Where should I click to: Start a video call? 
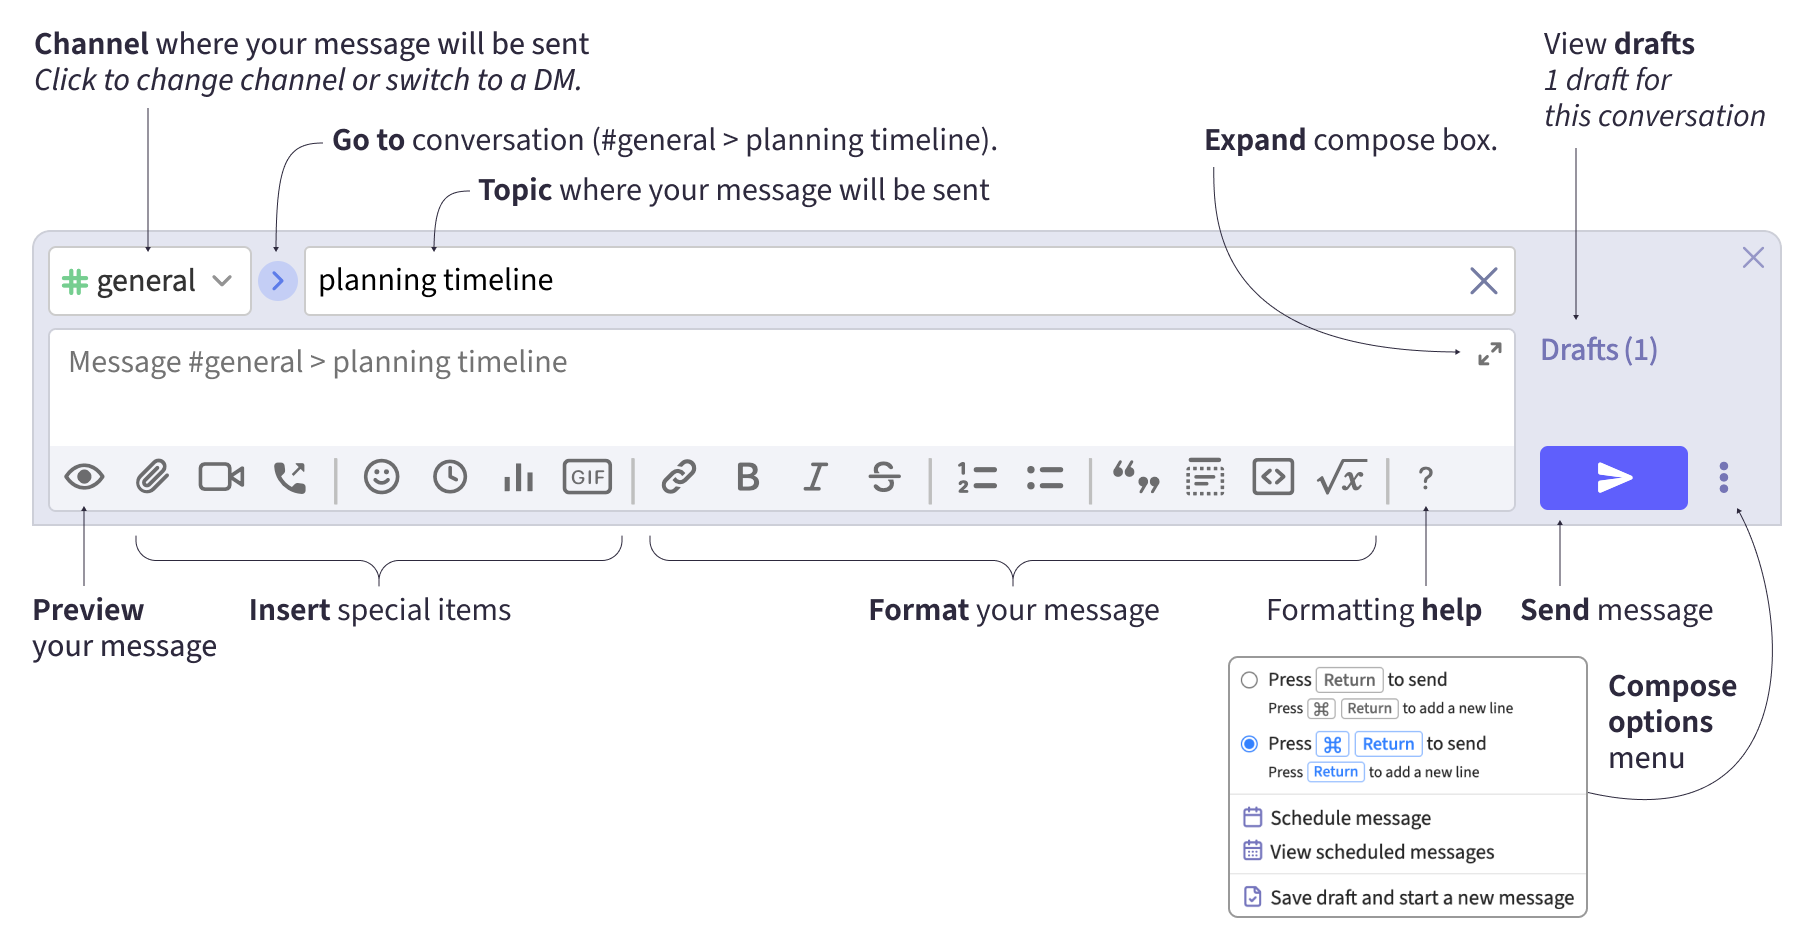(x=221, y=478)
